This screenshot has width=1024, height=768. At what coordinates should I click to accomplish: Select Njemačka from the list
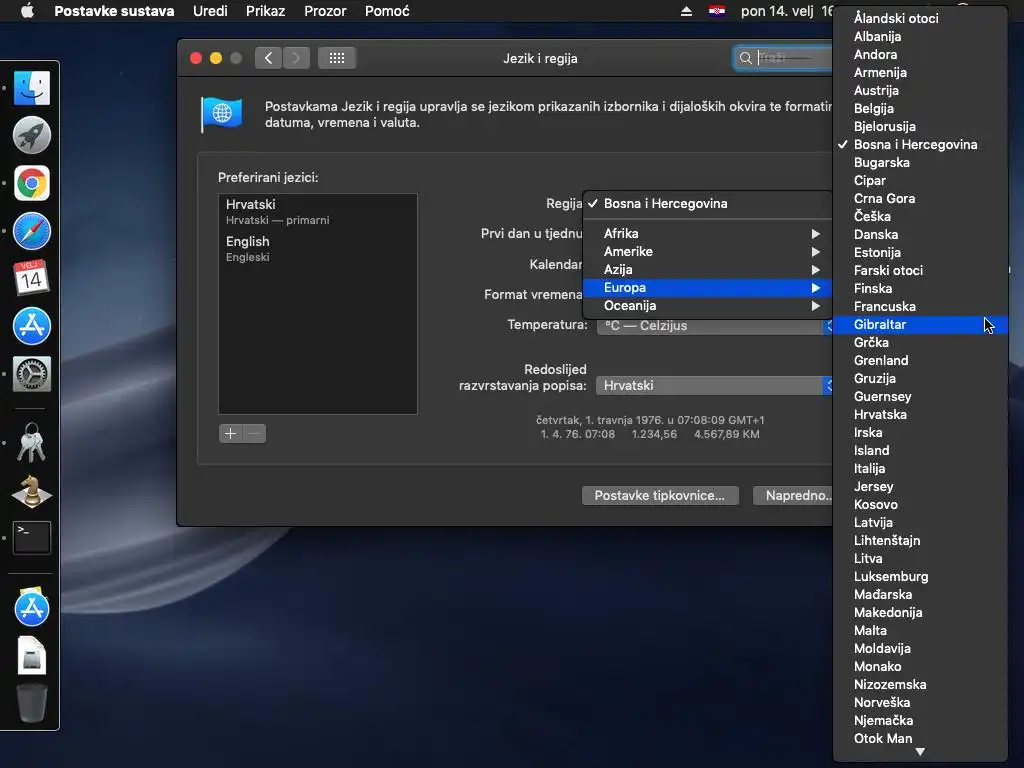921,721
